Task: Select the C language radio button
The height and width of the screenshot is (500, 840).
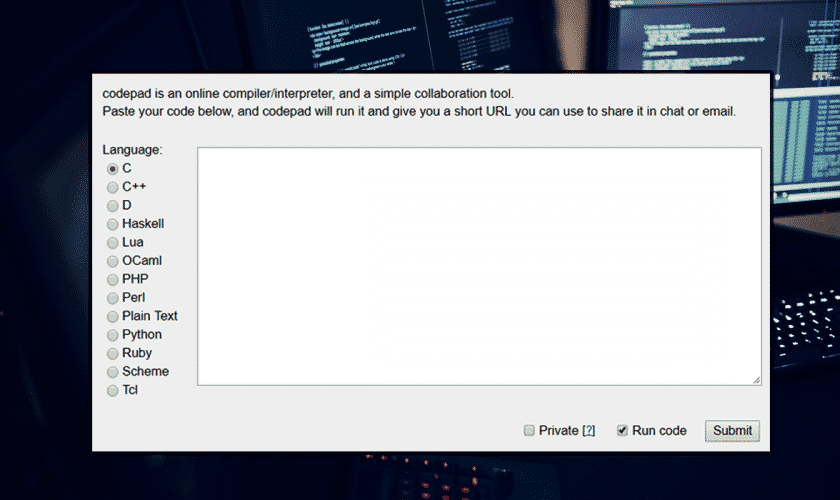Action: (112, 169)
